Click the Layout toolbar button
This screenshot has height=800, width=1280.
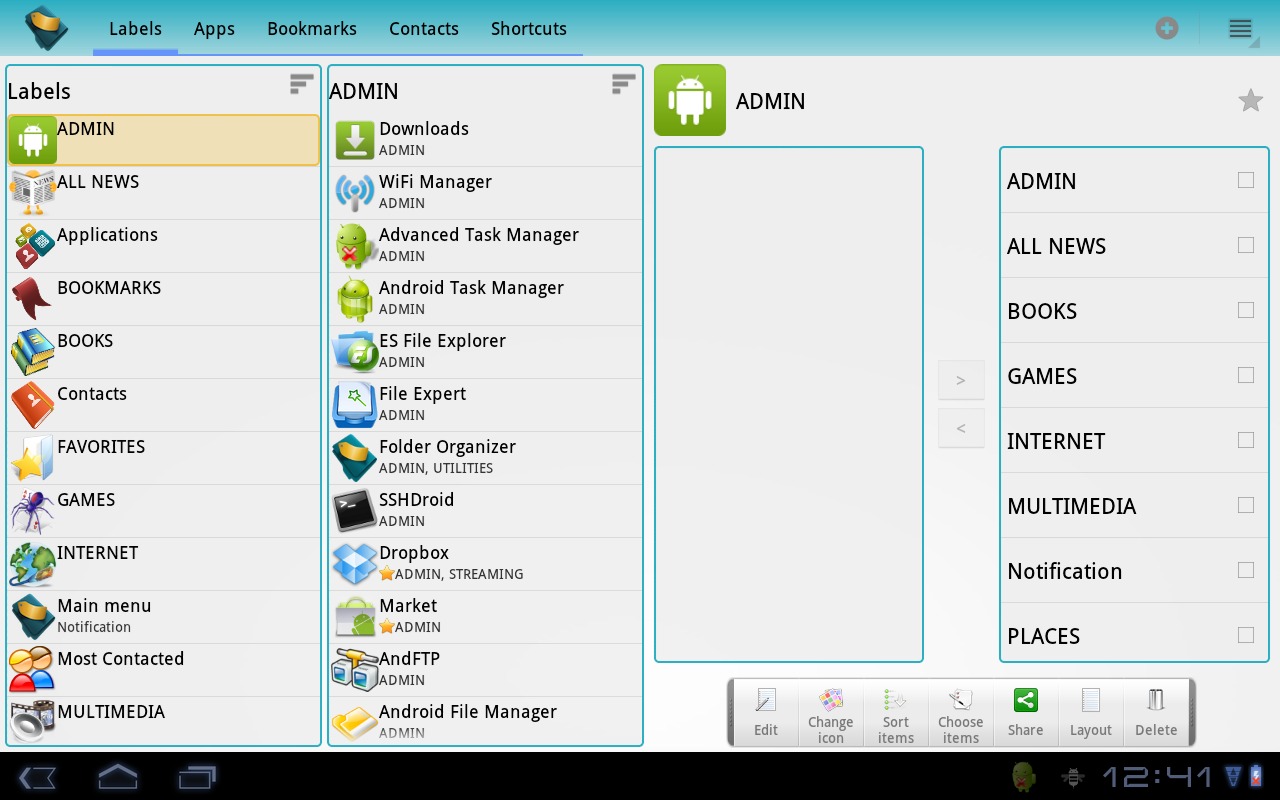pyautogui.click(x=1091, y=713)
